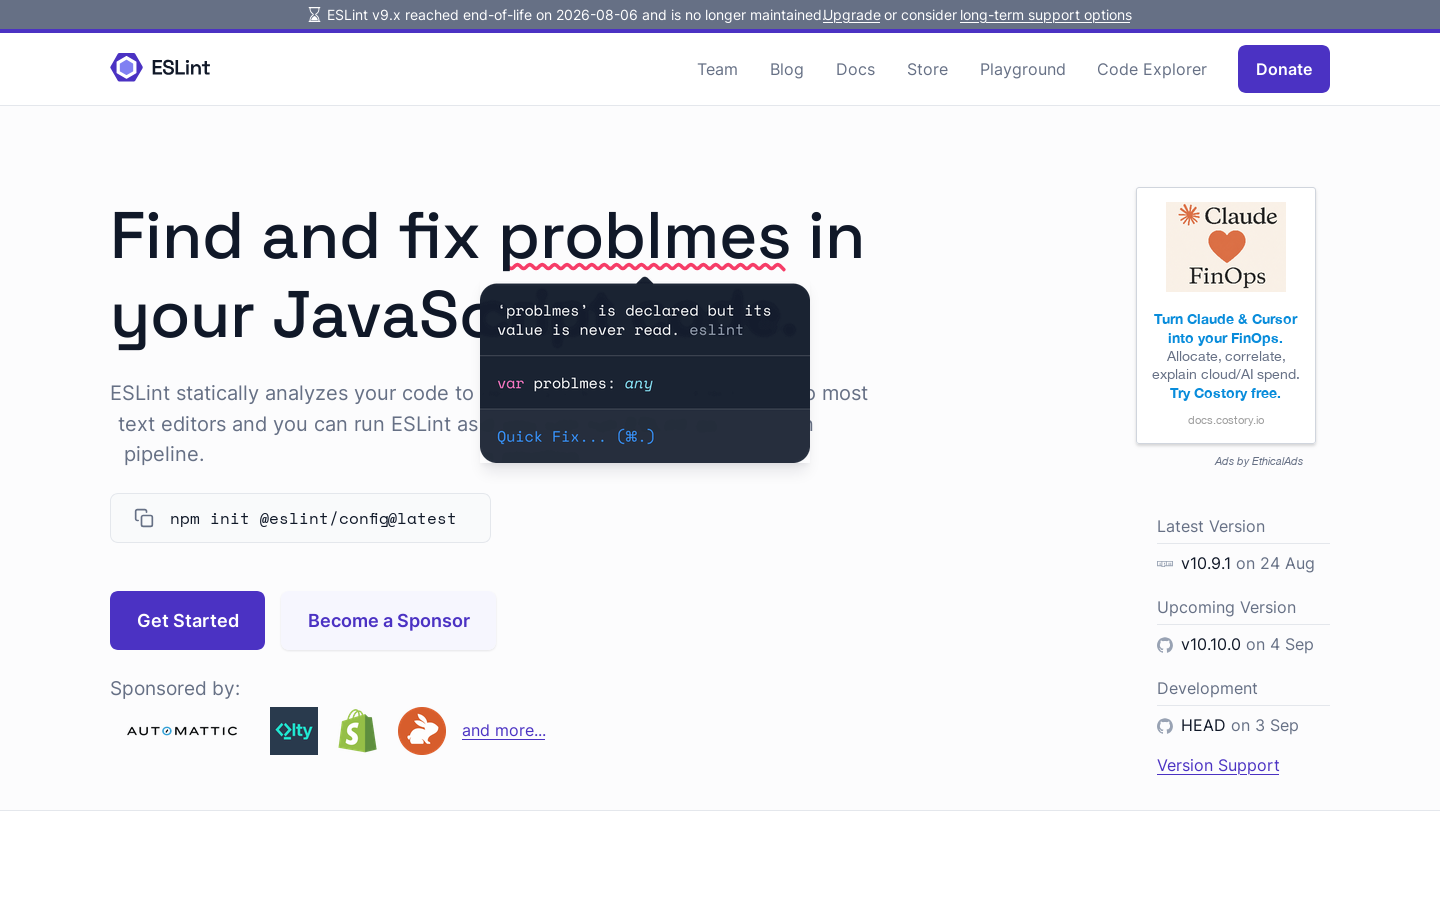Click 'Try Costory free.' ad link

pos(1225,393)
